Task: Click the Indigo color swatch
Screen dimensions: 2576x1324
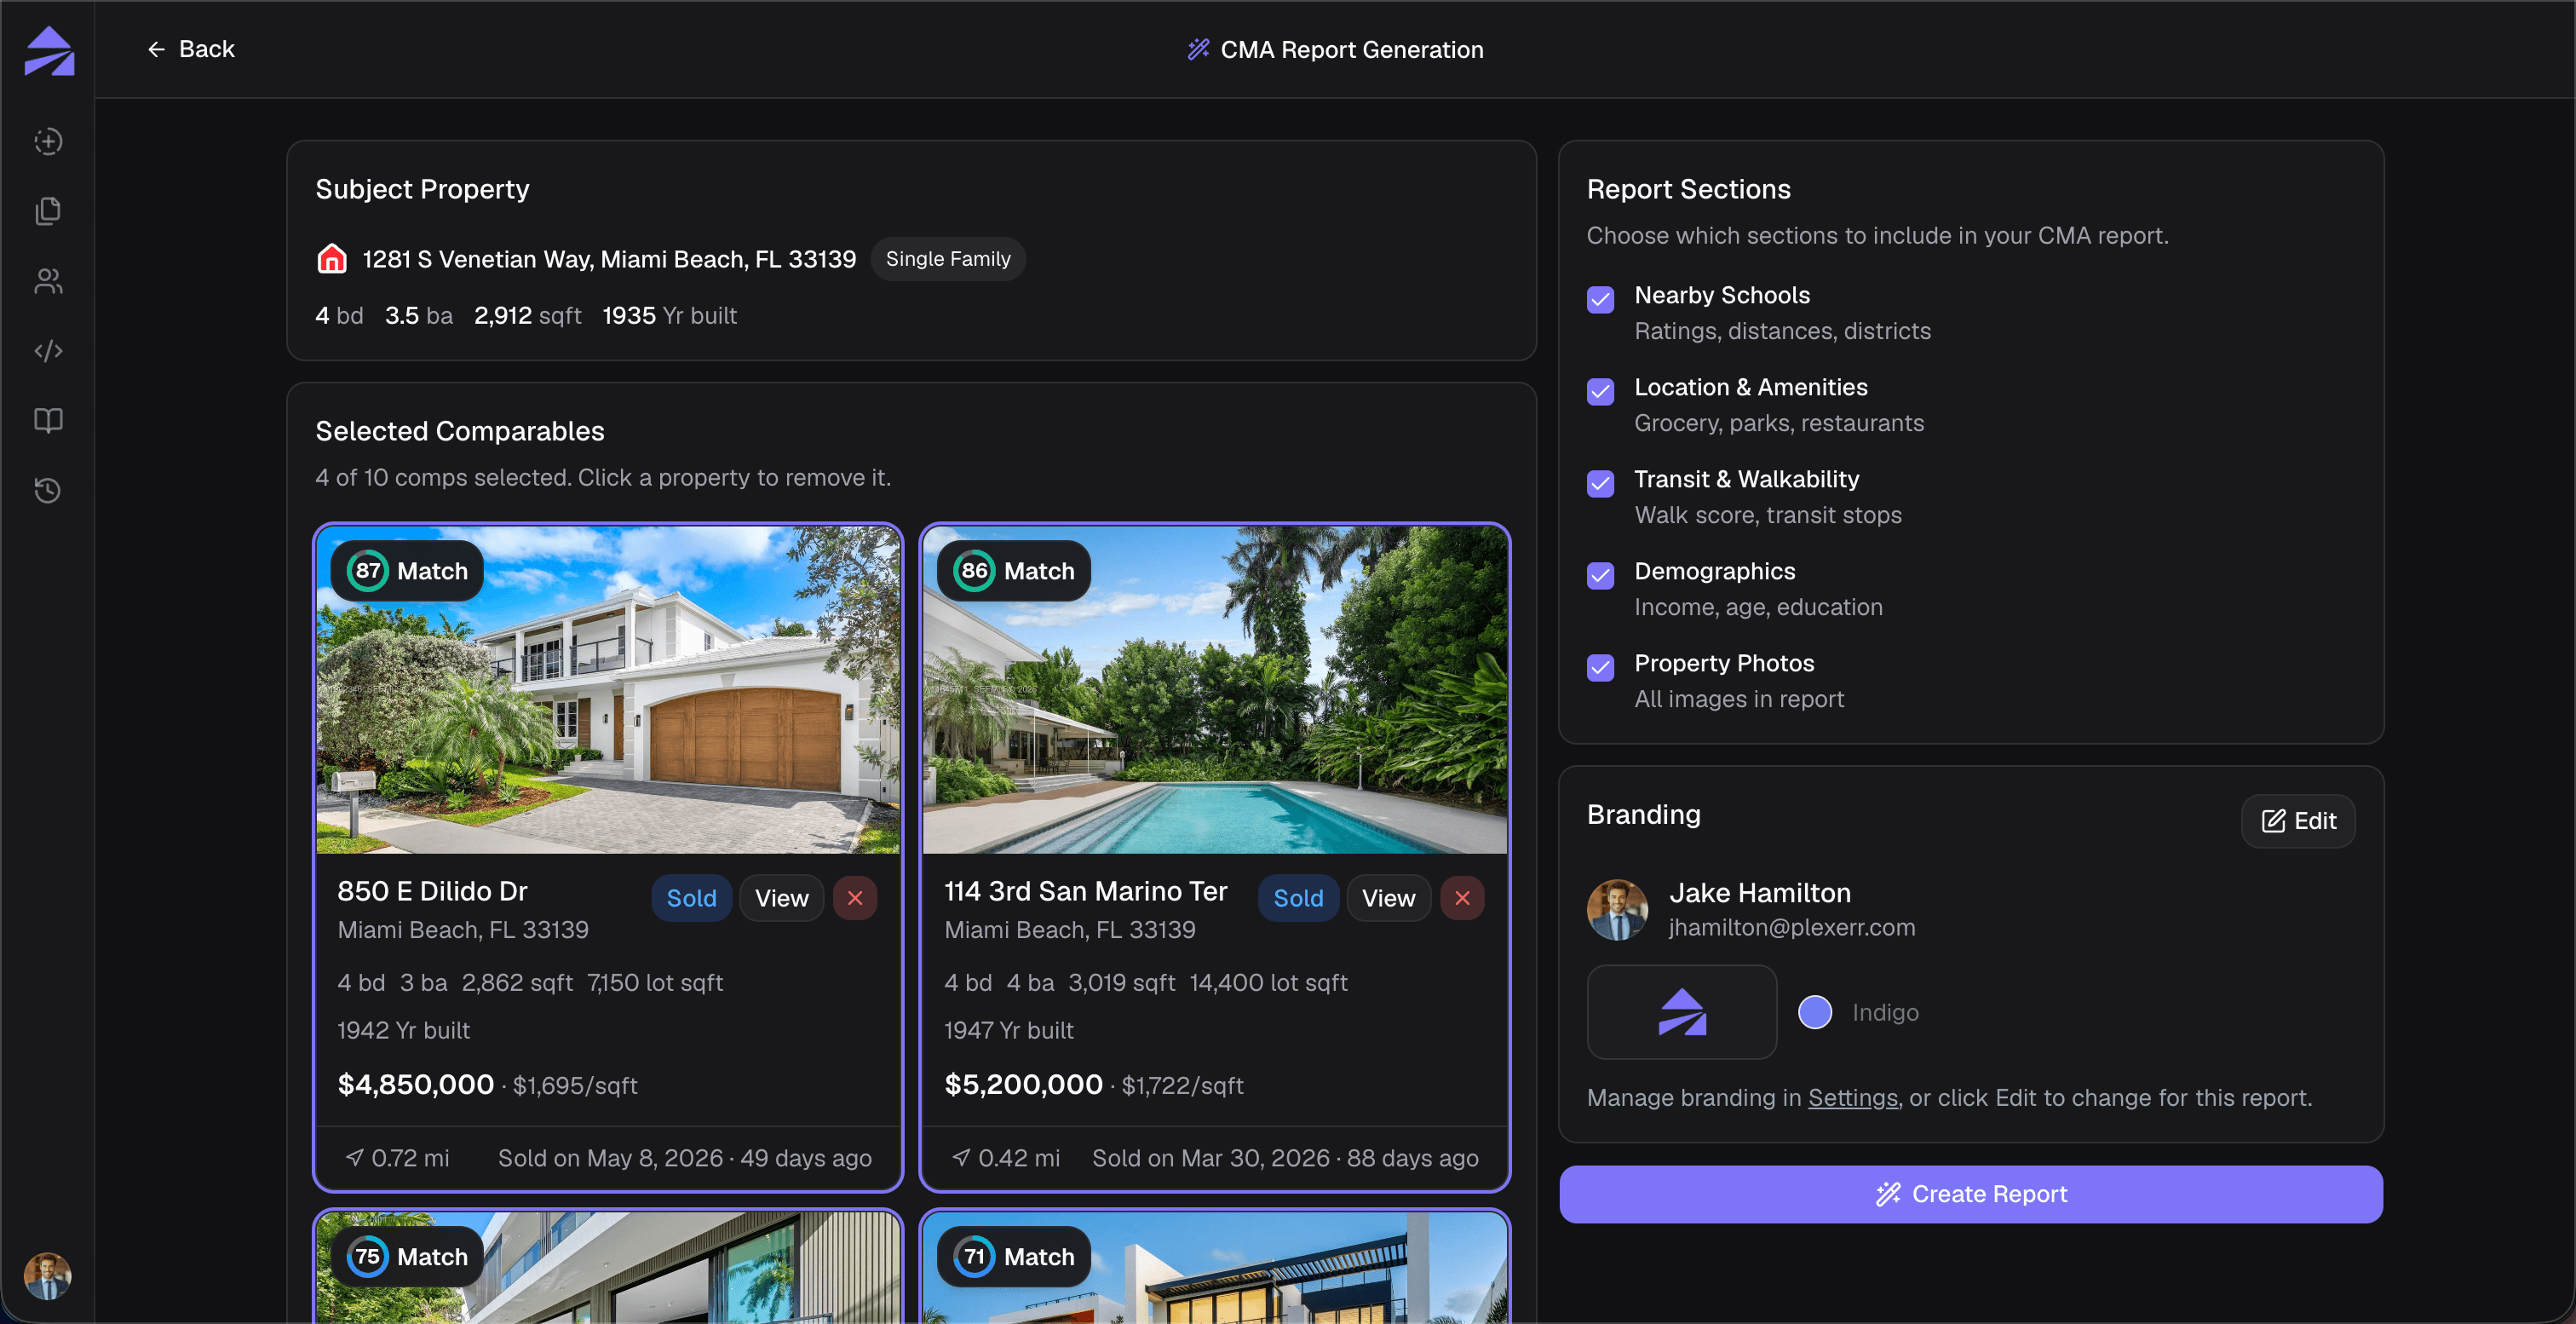Action: tap(1815, 1012)
